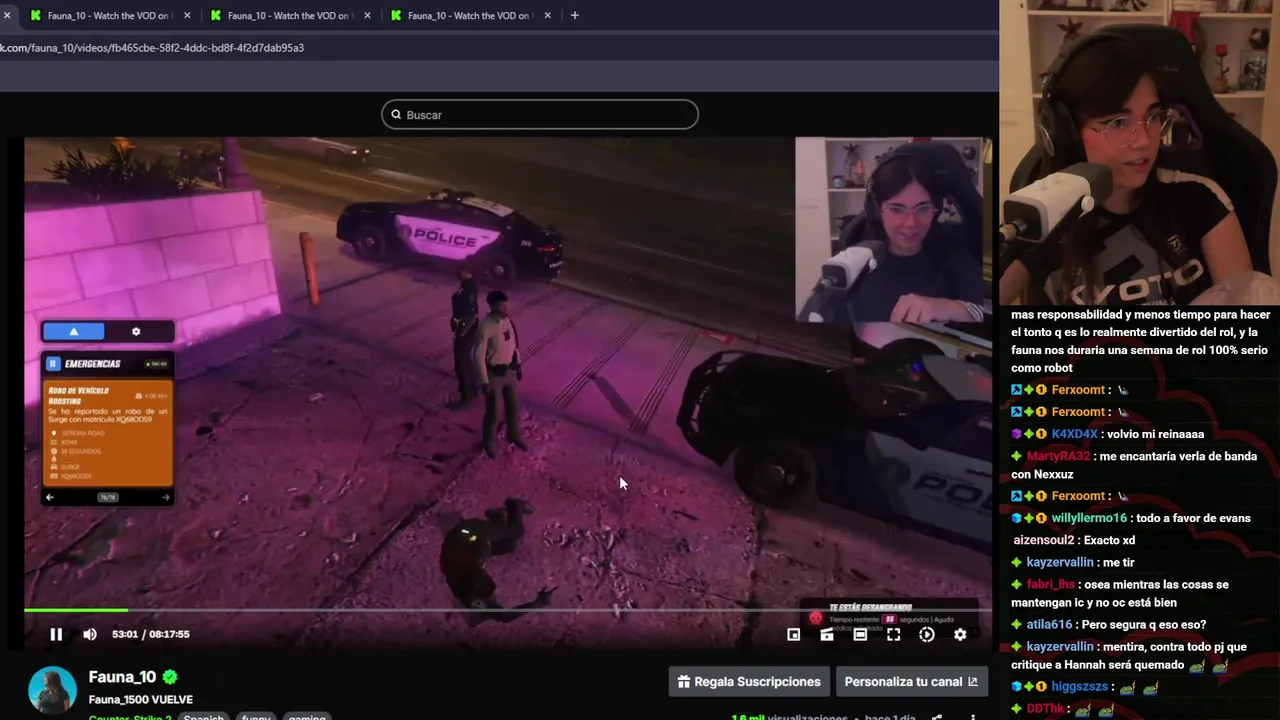Switch to the second Fauna_10 VOD tab

[x=289, y=15]
